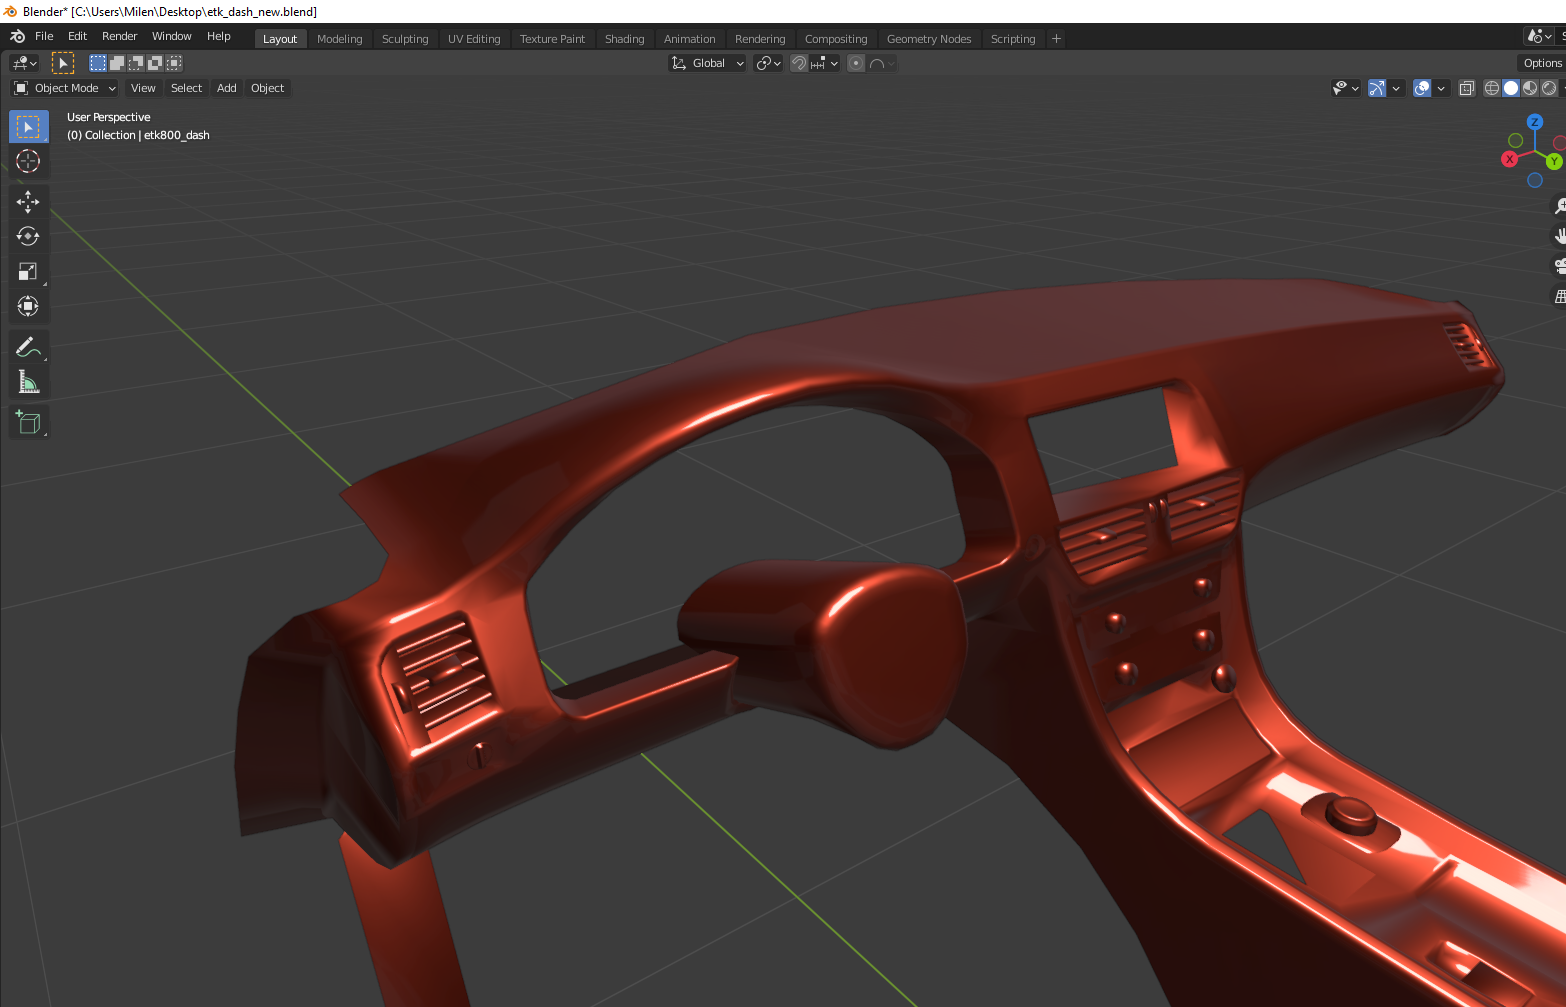Click the pan hand icon in viewport
This screenshot has height=1007, width=1566.
point(1559,236)
